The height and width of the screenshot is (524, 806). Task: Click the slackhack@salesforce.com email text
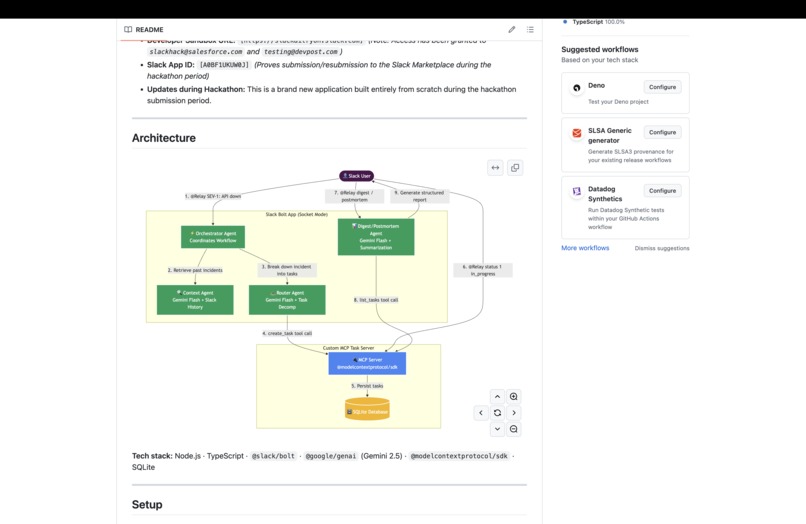coord(196,52)
